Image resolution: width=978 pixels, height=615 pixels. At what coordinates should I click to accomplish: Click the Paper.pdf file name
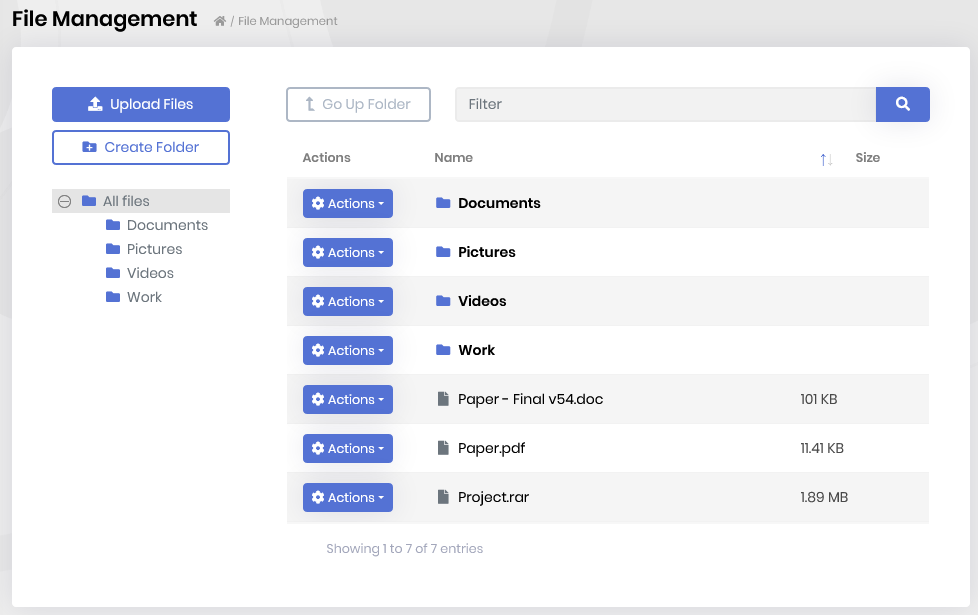click(491, 448)
